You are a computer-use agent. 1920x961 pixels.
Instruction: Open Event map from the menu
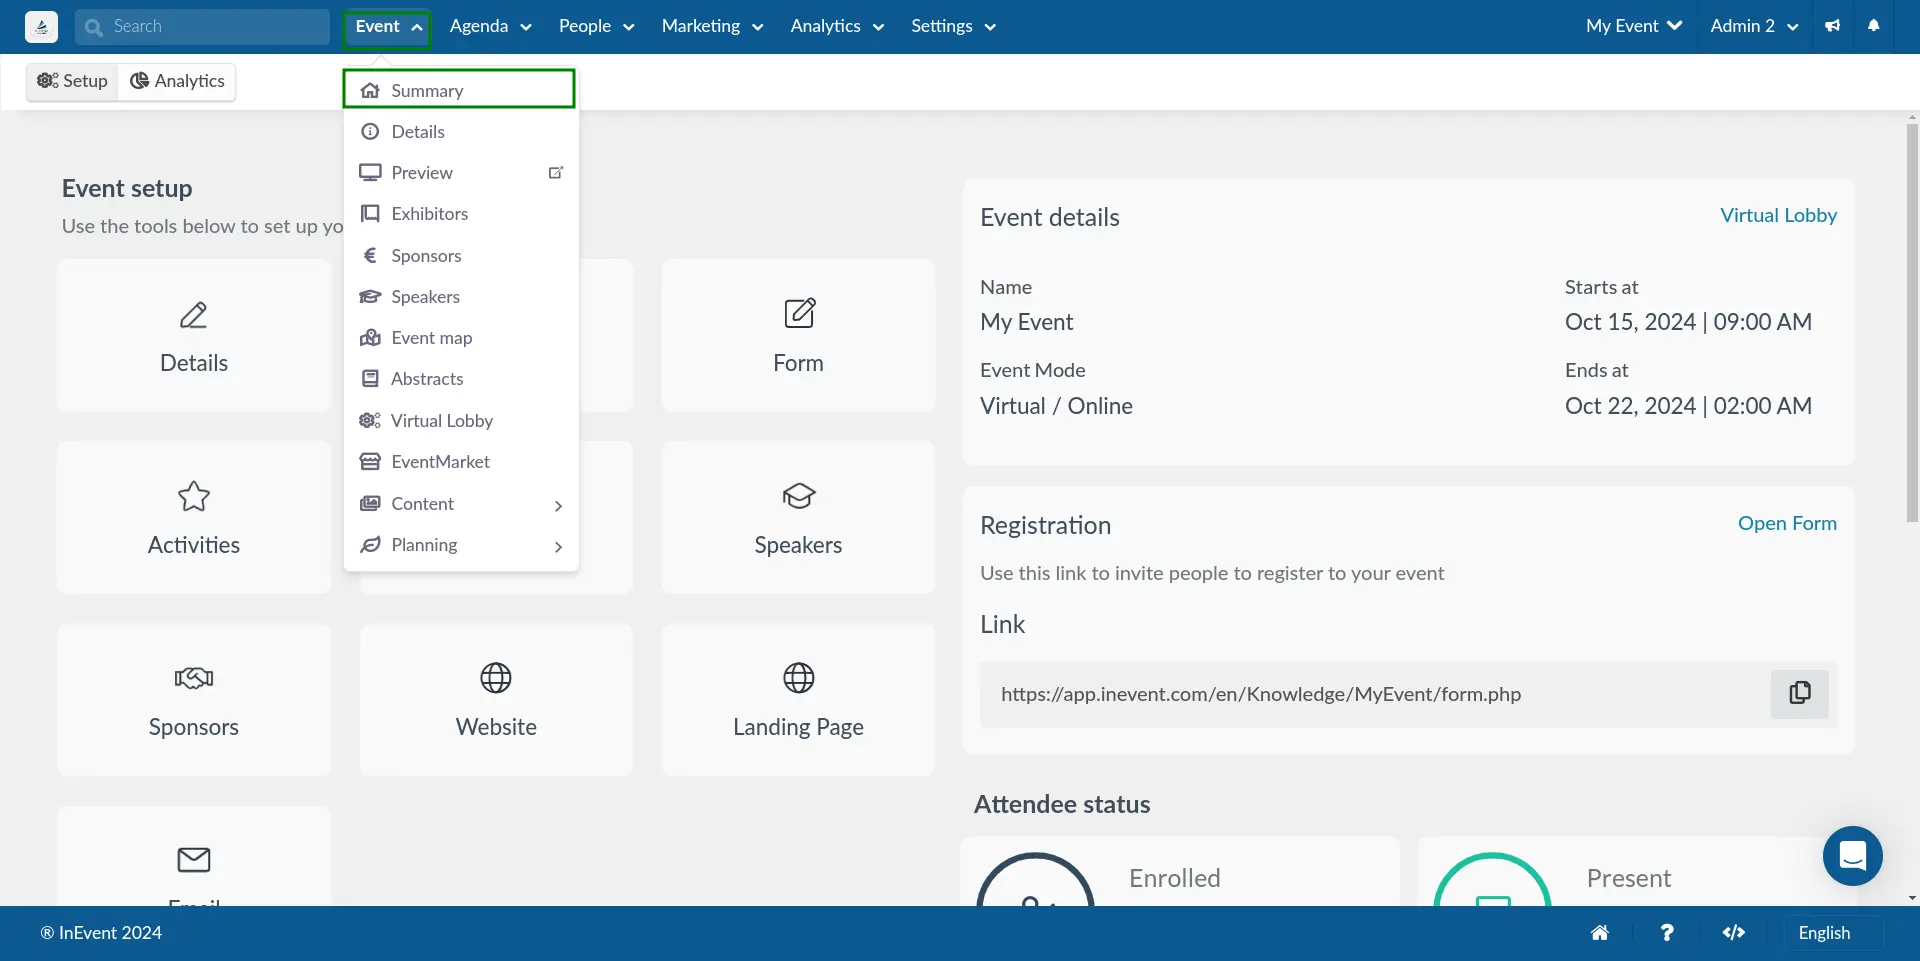click(461, 338)
